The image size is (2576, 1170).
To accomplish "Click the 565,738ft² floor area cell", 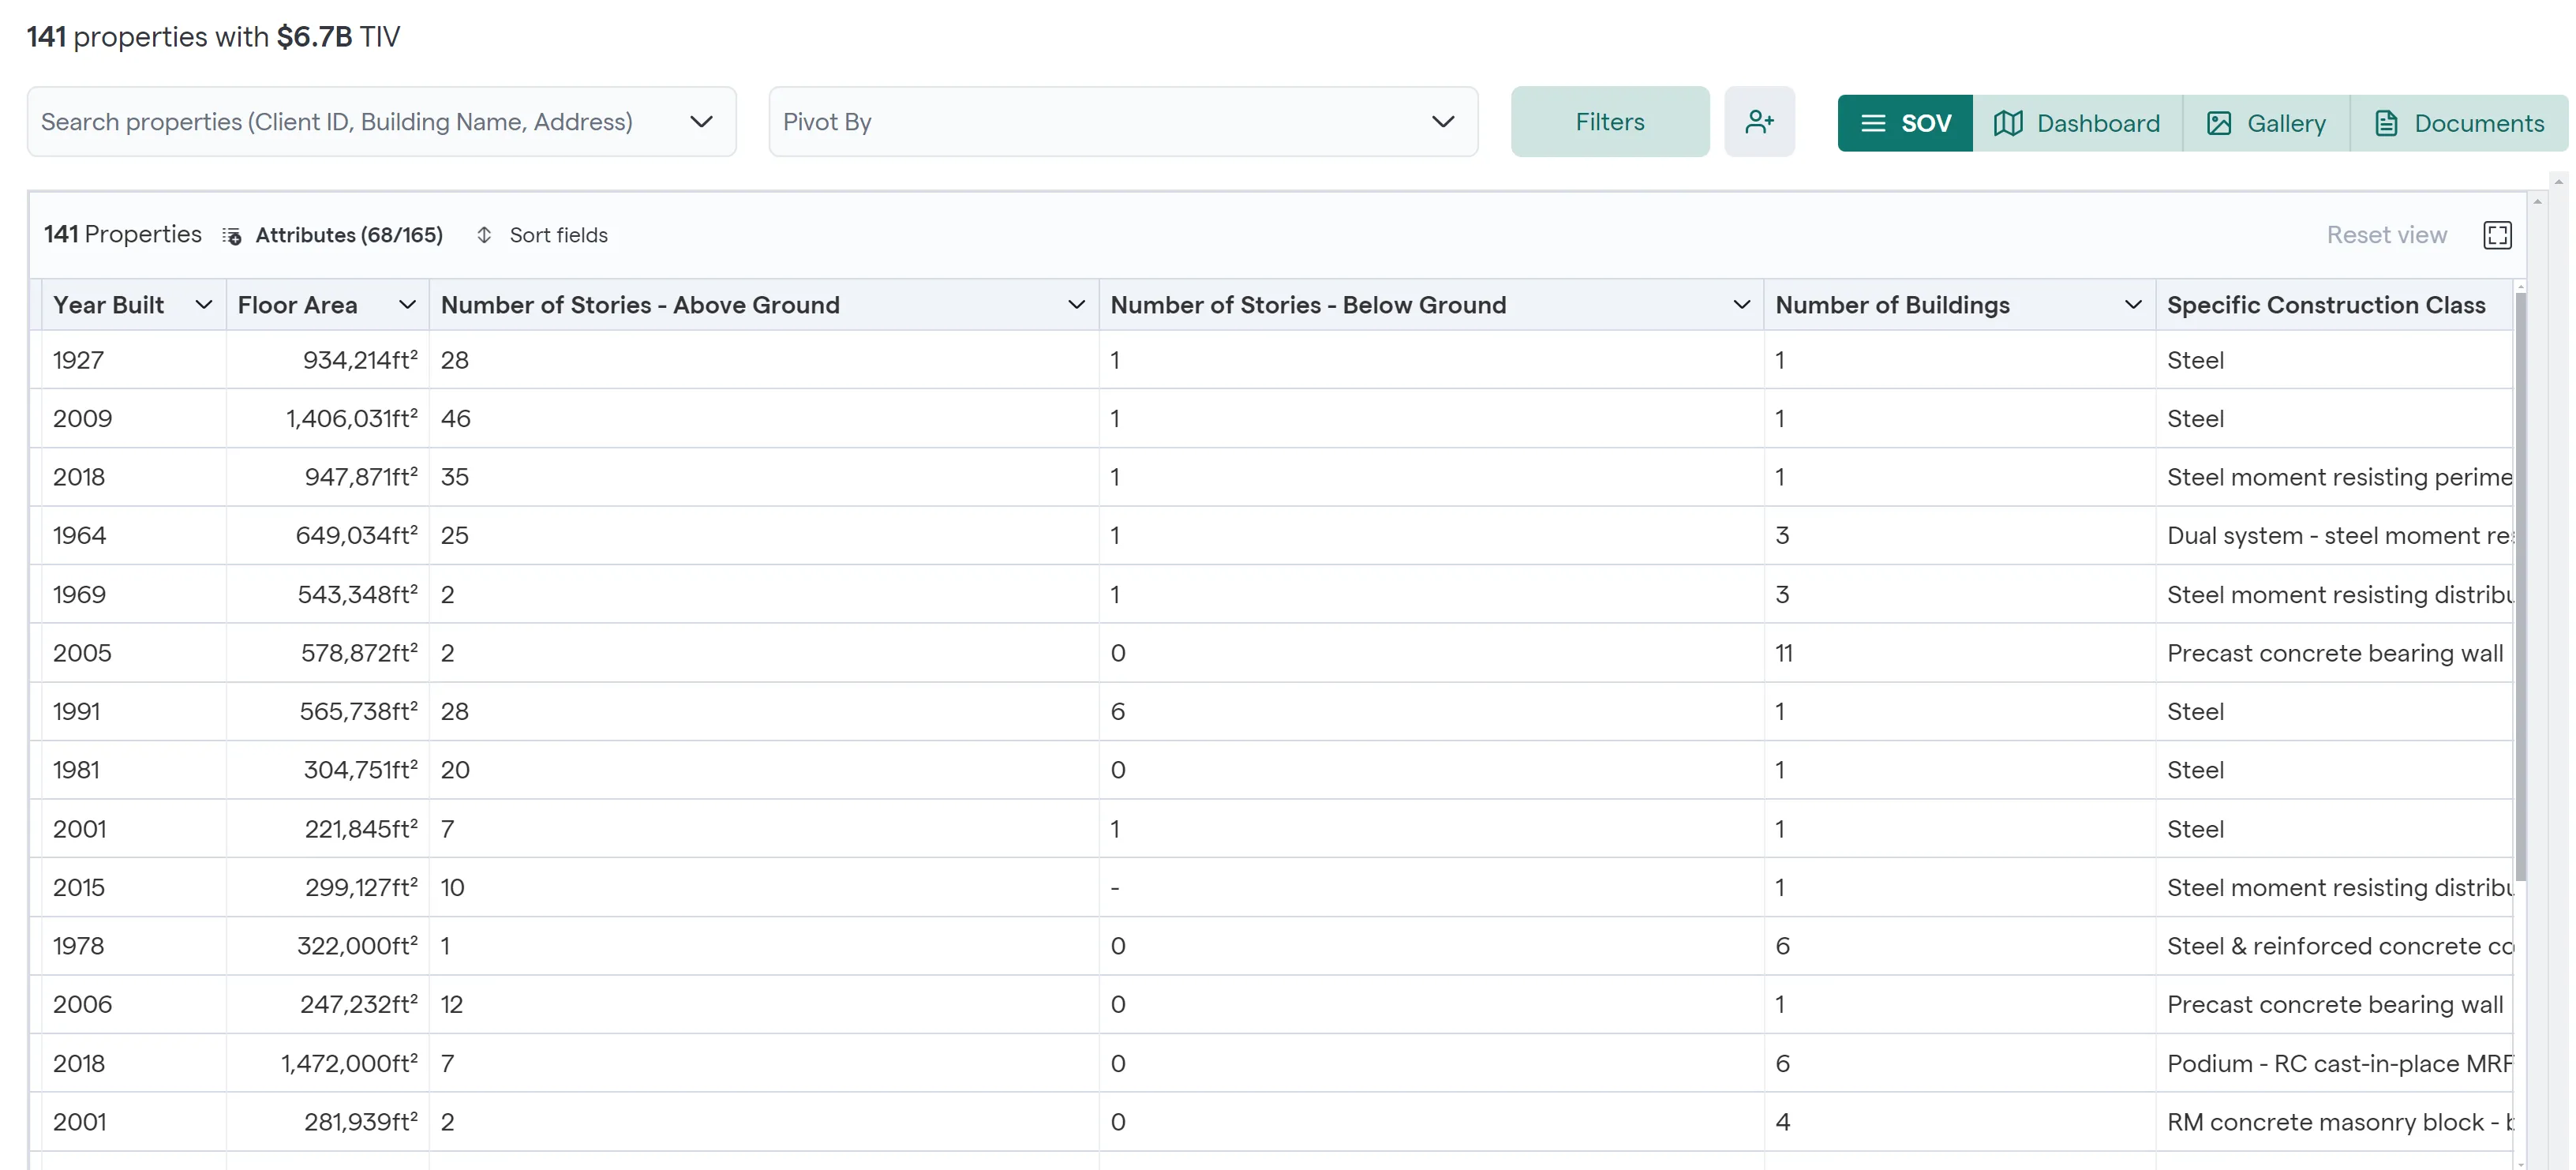I will coord(328,711).
